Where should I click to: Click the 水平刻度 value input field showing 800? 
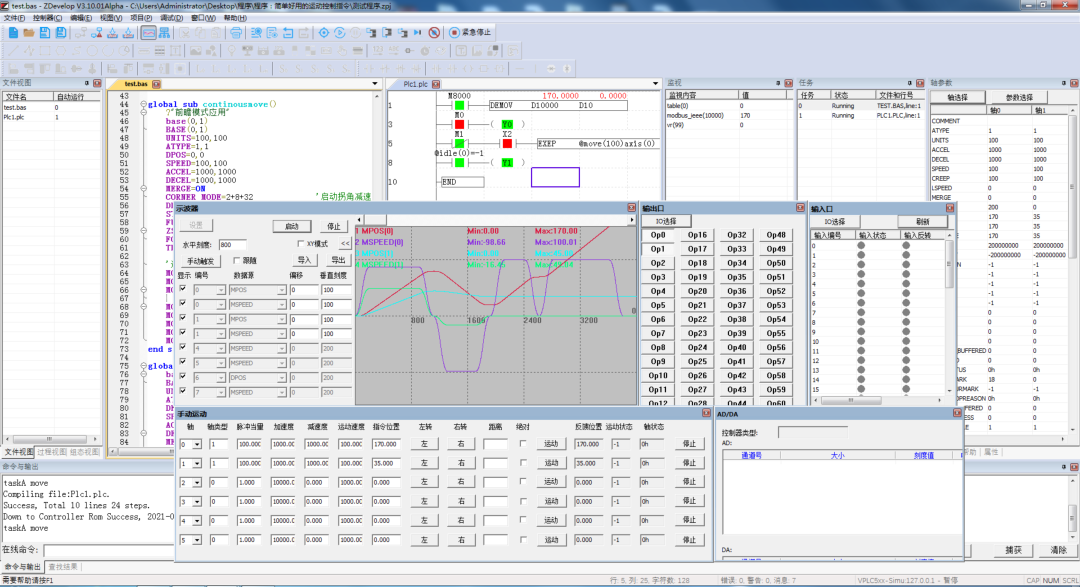231,243
